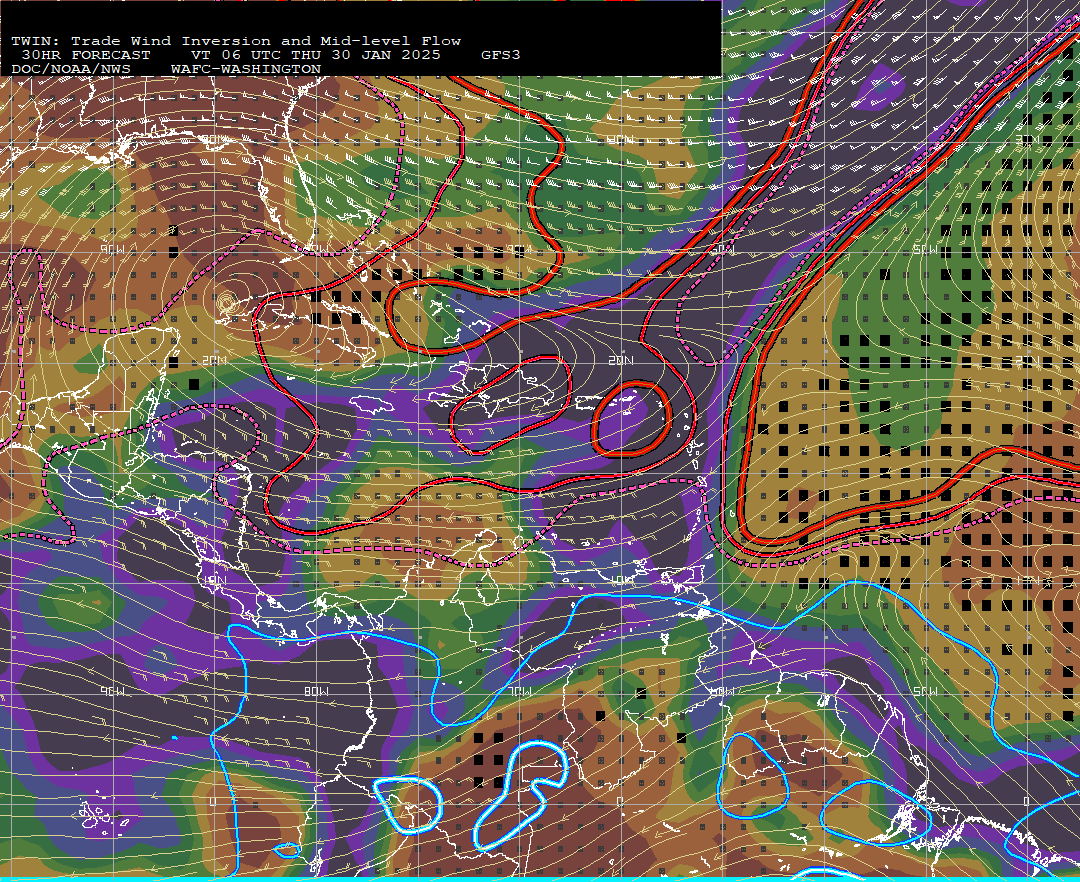This screenshot has height=882, width=1080.
Task: Click the 80W label just off Florida's southeast coast
Action: (x=317, y=249)
